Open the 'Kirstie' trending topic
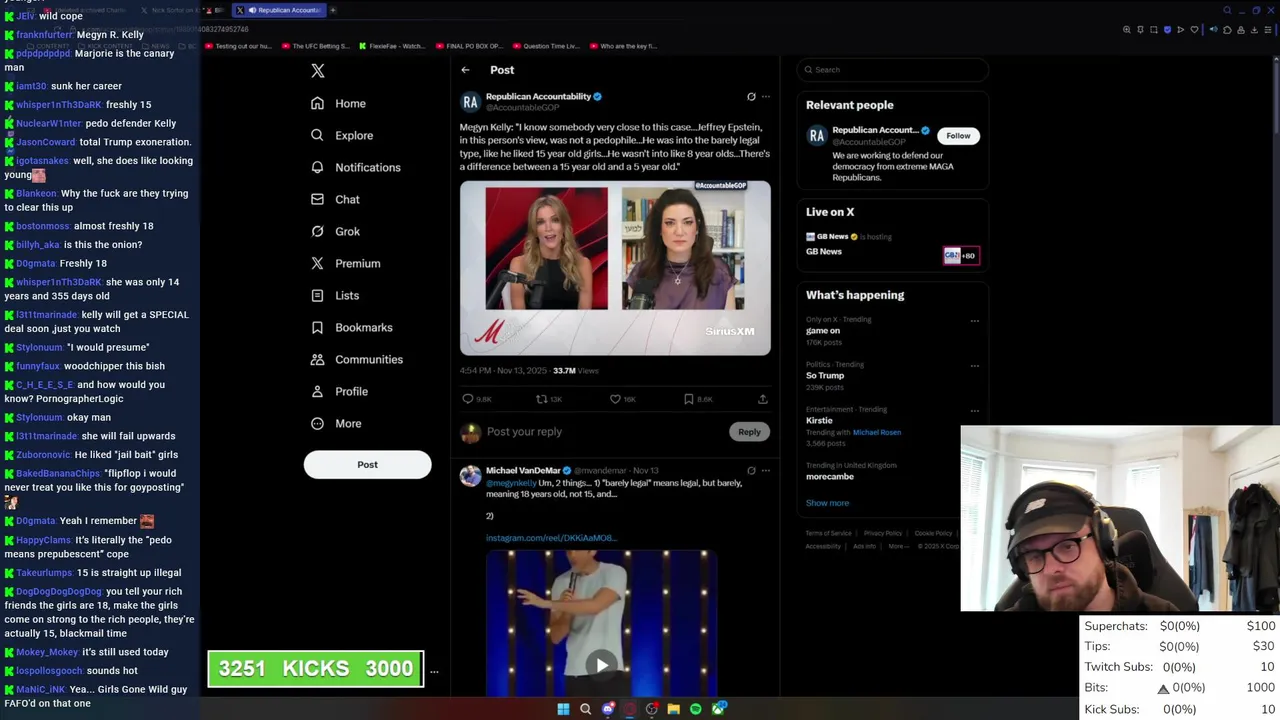The height and width of the screenshot is (720, 1280). click(x=819, y=420)
